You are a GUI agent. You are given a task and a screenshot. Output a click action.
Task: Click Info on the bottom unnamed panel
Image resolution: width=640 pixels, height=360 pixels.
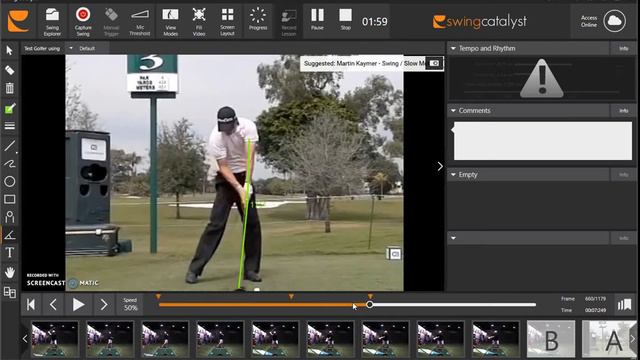pyautogui.click(x=623, y=238)
